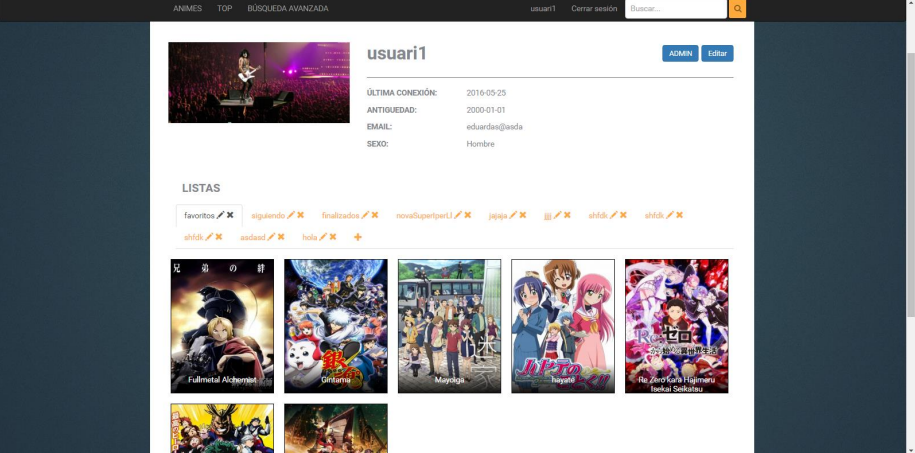Edit siguiendo list name with pencil icon
This screenshot has width=915, height=453.
pos(291,215)
